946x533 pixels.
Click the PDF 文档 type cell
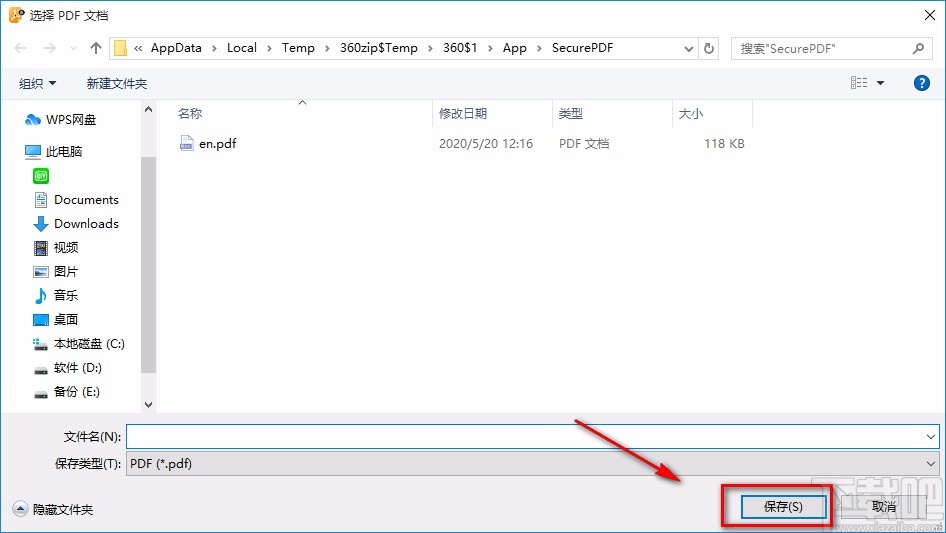584,144
